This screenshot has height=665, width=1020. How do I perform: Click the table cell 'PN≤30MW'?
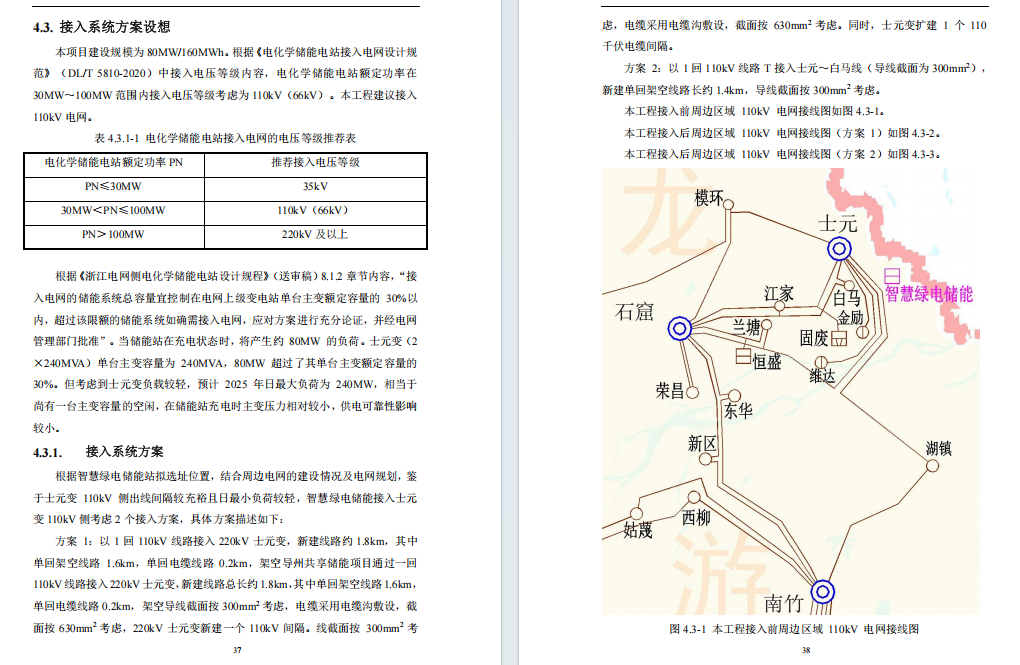pos(113,186)
